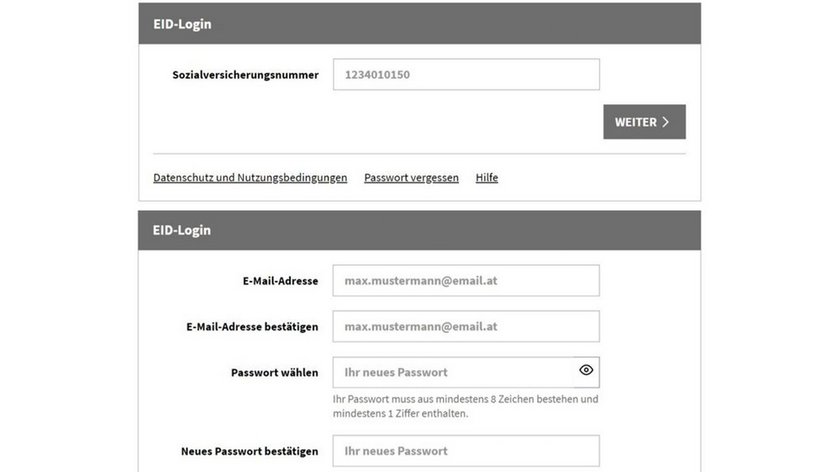Click the Passwort wählen label
This screenshot has height=472, width=838.
click(275, 373)
